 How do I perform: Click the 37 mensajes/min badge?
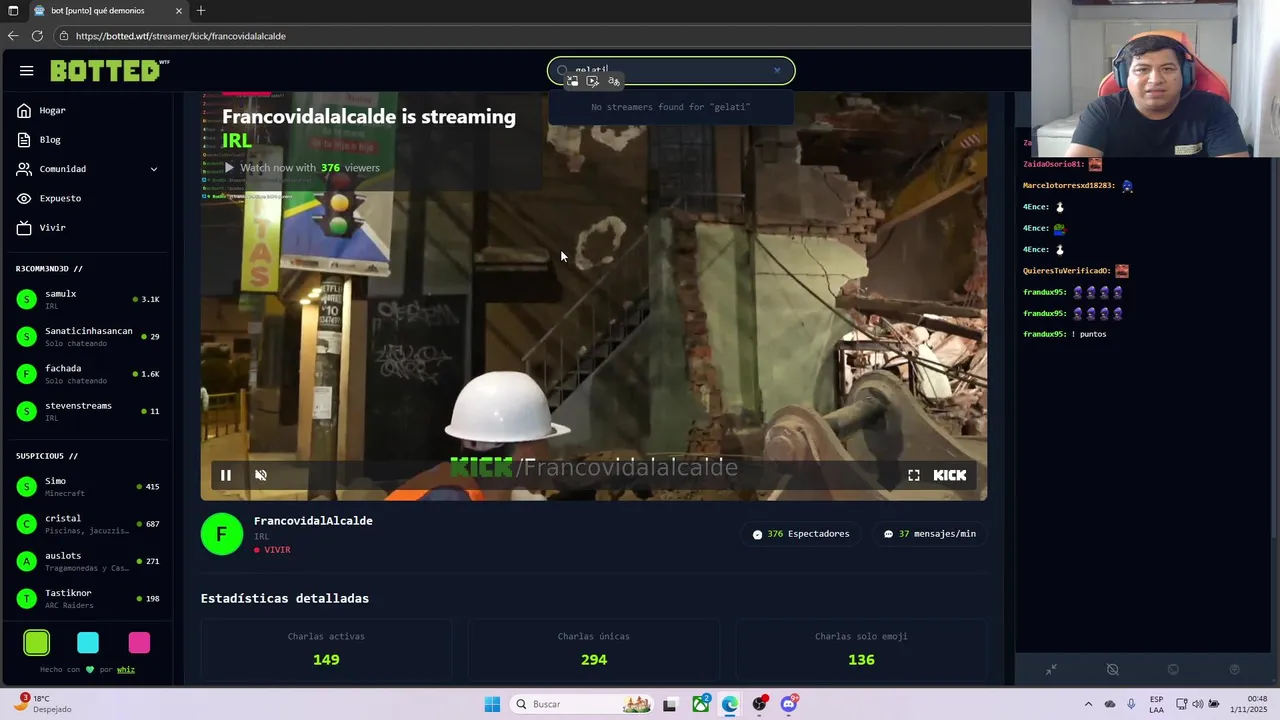coord(930,534)
